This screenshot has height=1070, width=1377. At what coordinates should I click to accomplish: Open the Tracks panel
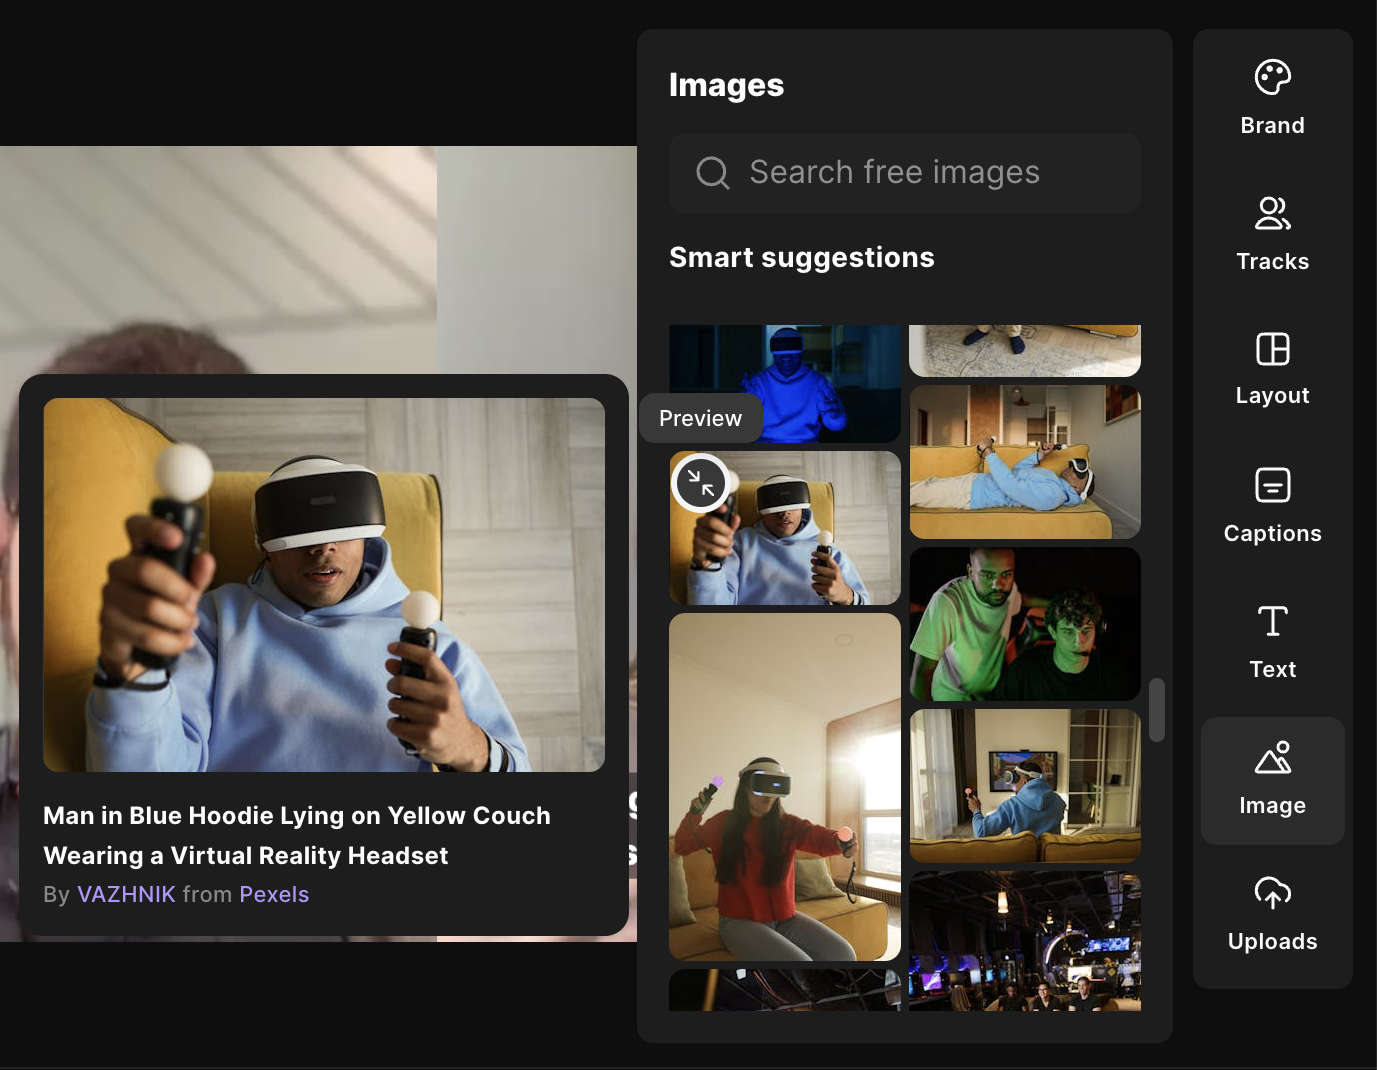point(1272,233)
